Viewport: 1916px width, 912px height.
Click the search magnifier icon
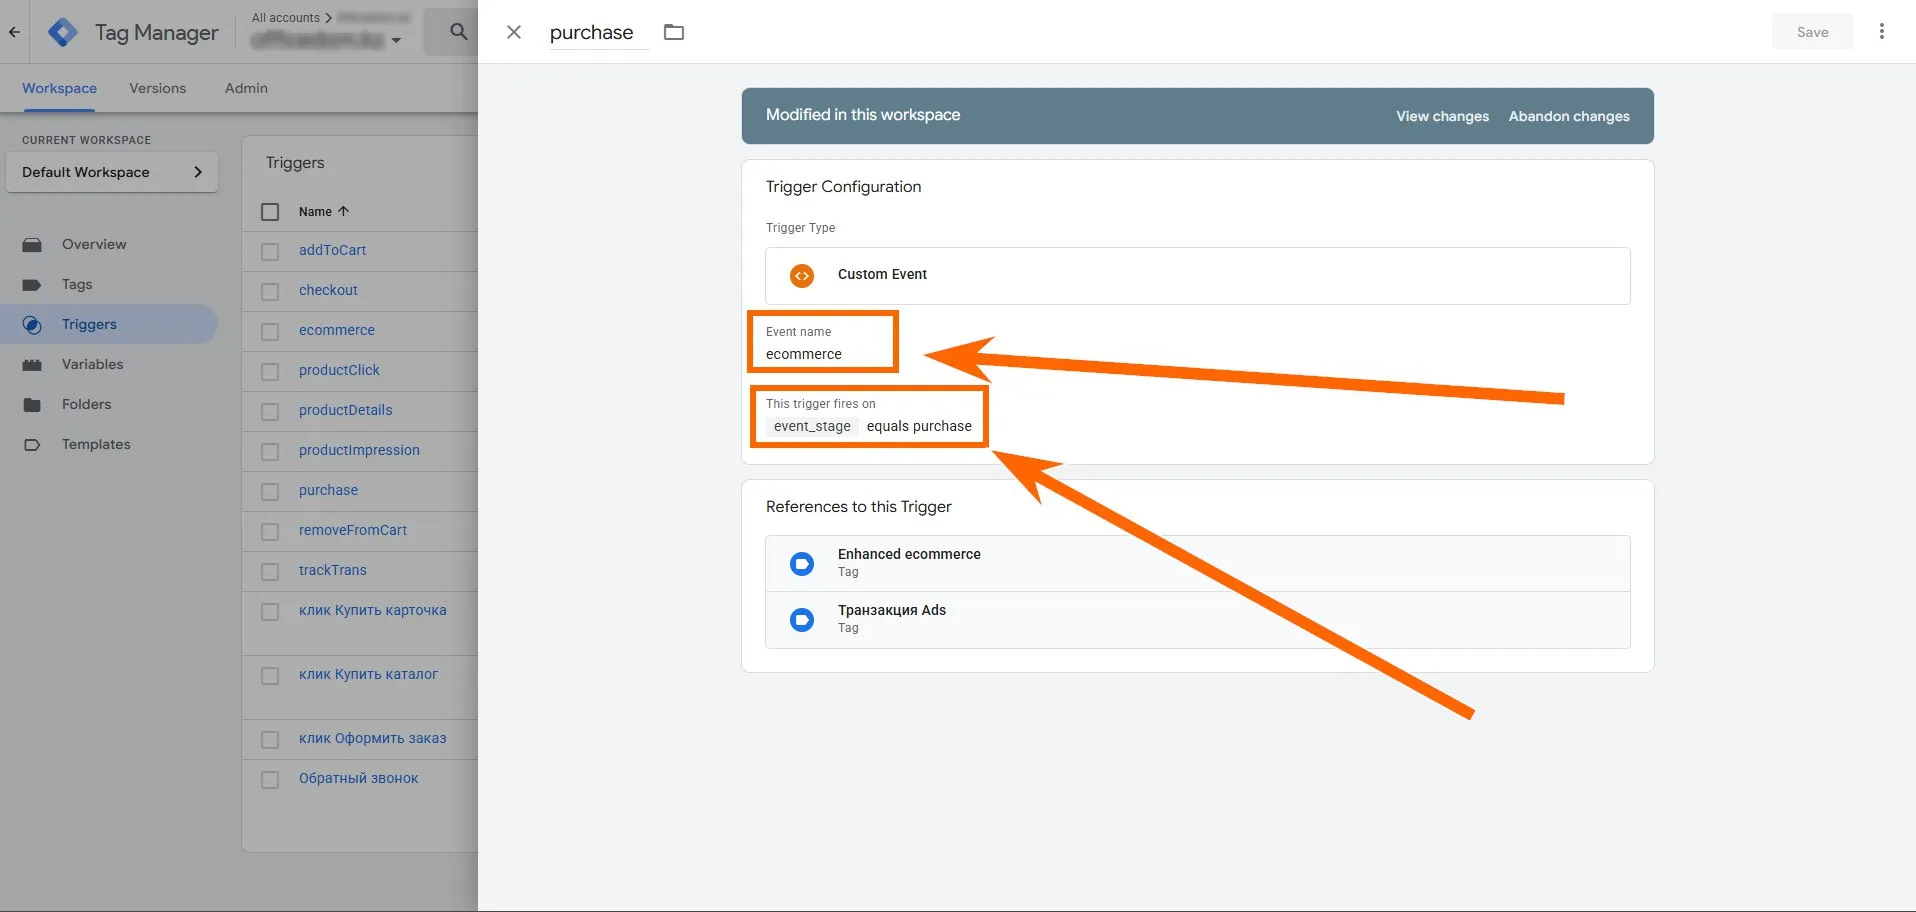[458, 32]
